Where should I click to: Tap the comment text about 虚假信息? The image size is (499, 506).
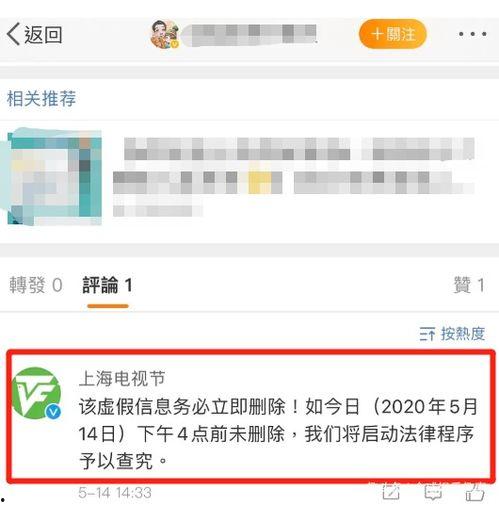click(x=278, y=434)
